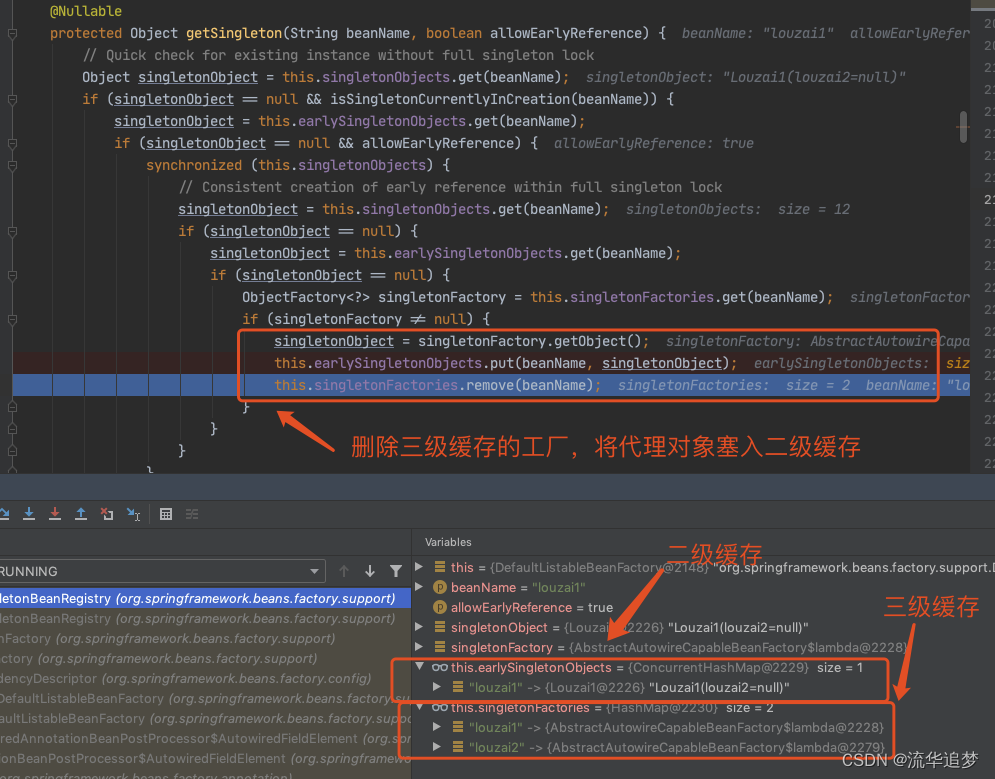
Task: Click the Drop Frame icon
Action: pyautogui.click(x=107, y=514)
